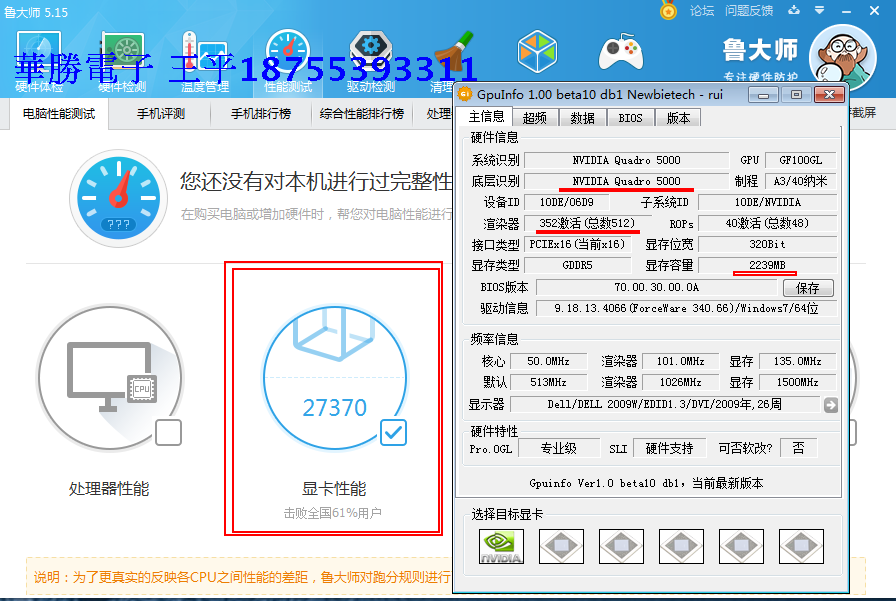
Task: Click the 鲁大师 mascot avatar
Action: coord(842,57)
